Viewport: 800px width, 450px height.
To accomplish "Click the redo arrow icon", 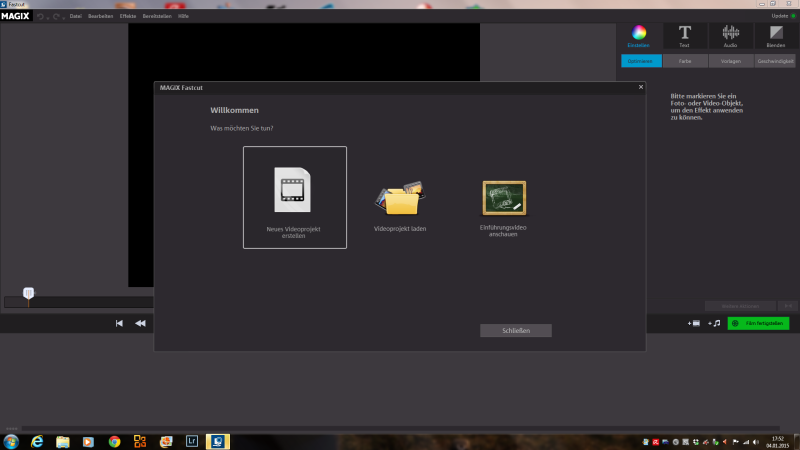I will coord(56,16).
